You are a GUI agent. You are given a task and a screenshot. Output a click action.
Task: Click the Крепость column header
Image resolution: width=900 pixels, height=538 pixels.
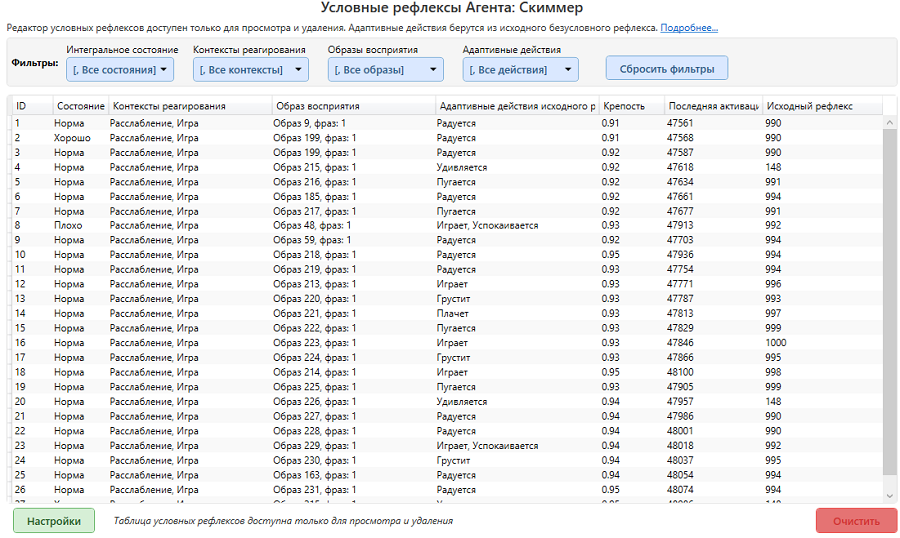pos(630,106)
